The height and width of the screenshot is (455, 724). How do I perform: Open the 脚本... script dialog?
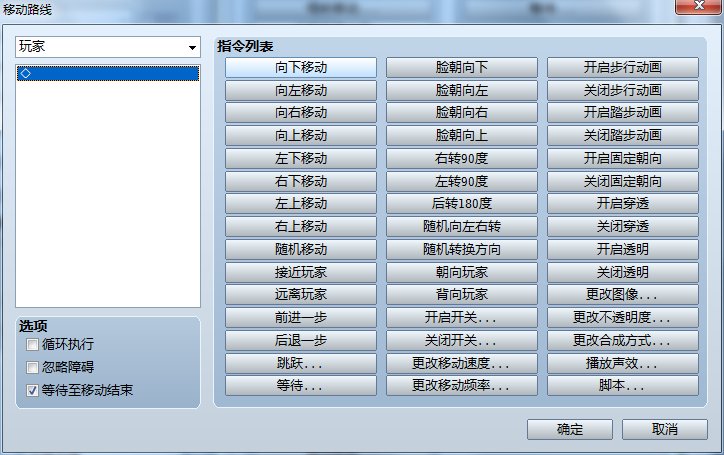coord(623,385)
